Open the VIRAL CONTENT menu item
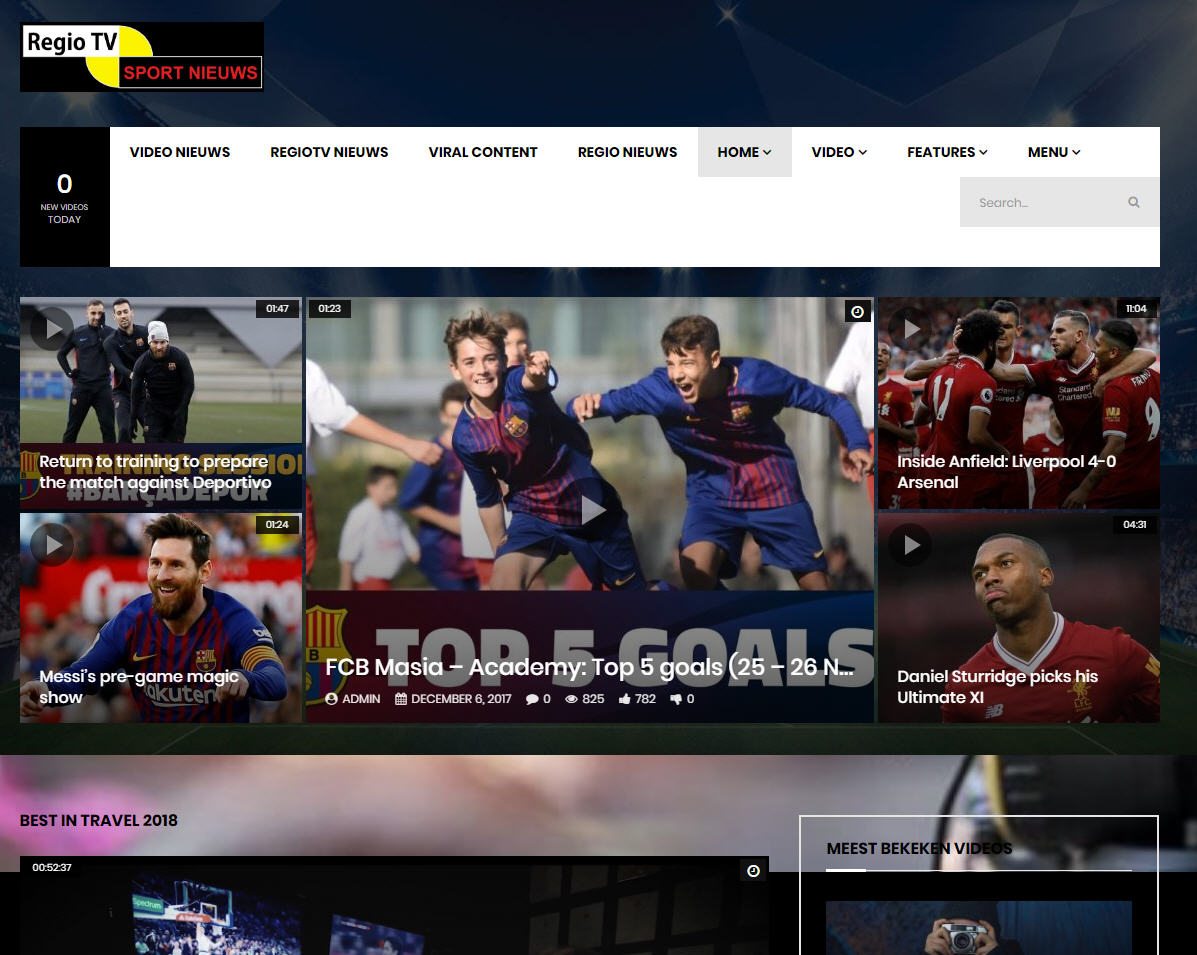 coord(482,152)
